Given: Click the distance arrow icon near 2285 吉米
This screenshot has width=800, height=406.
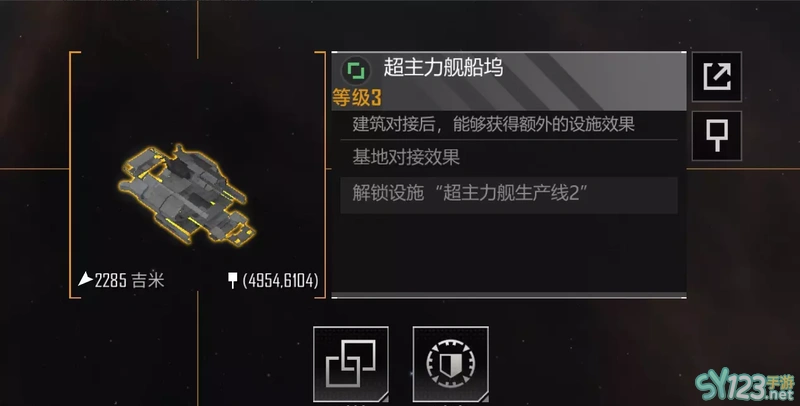Looking at the screenshot, I should coord(85,279).
